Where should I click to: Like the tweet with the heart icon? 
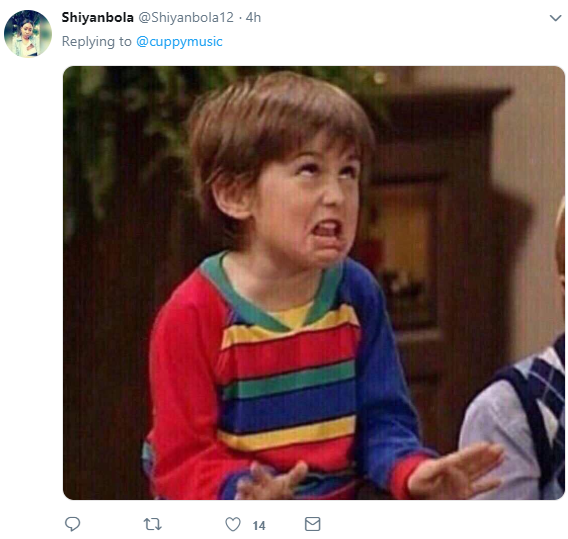(233, 524)
